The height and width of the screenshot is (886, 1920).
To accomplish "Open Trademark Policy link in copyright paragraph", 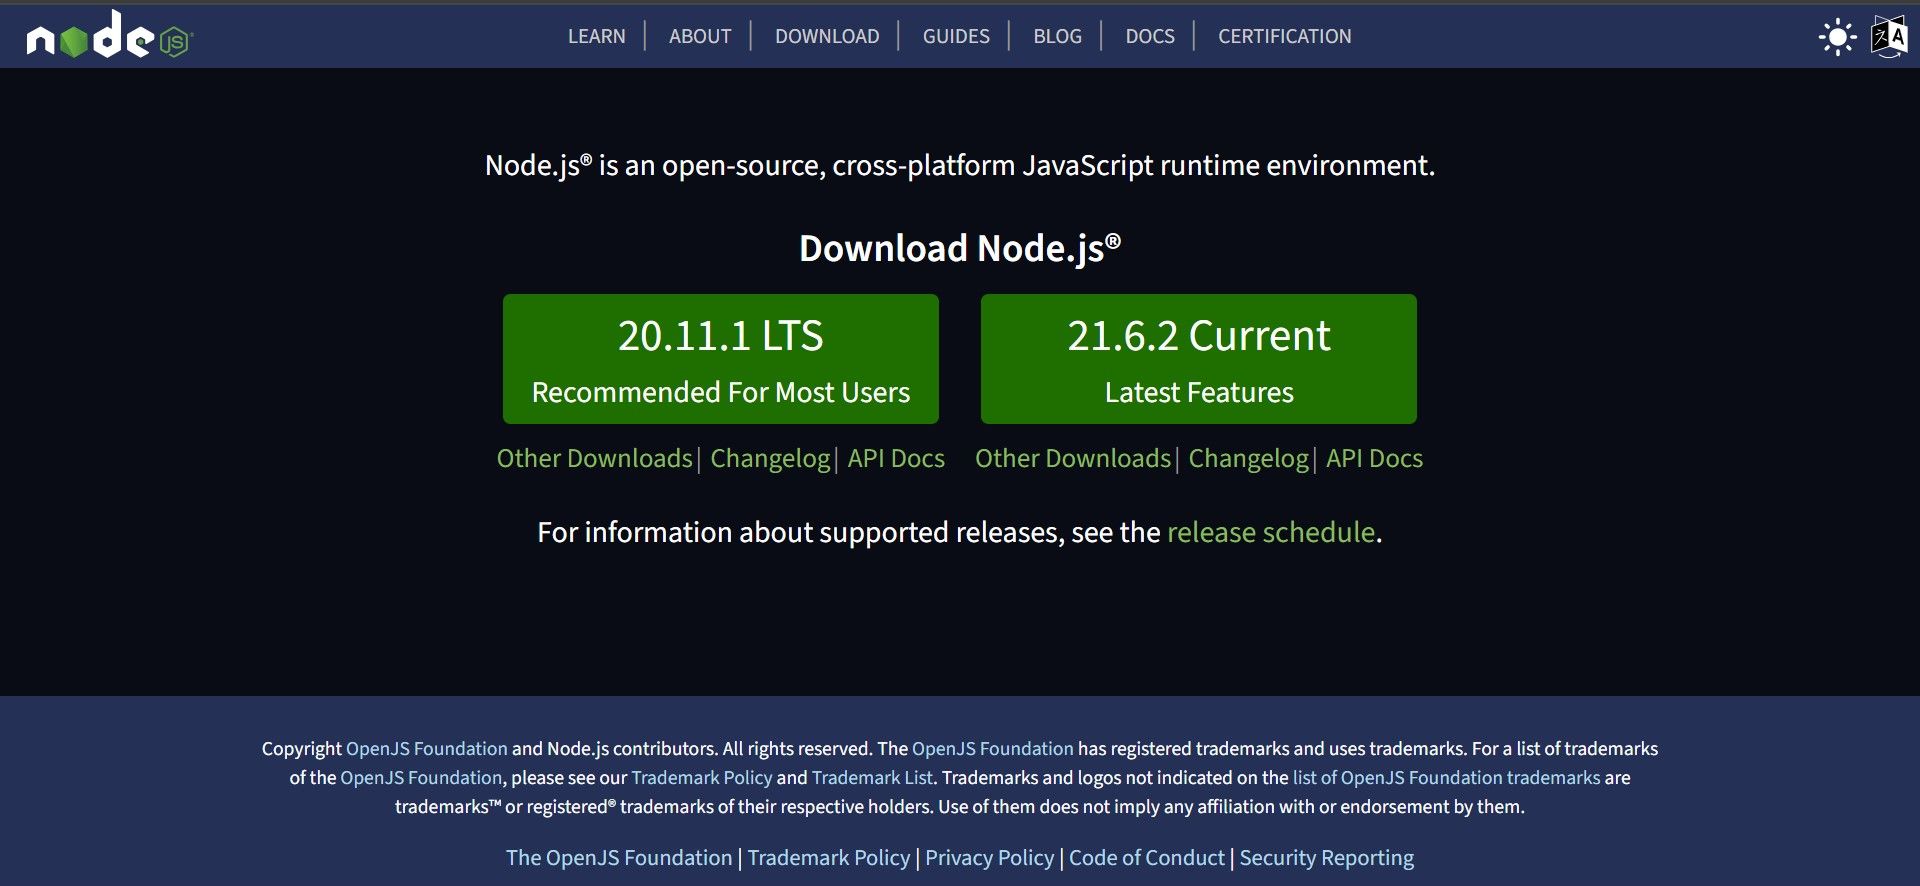I will pyautogui.click(x=702, y=777).
